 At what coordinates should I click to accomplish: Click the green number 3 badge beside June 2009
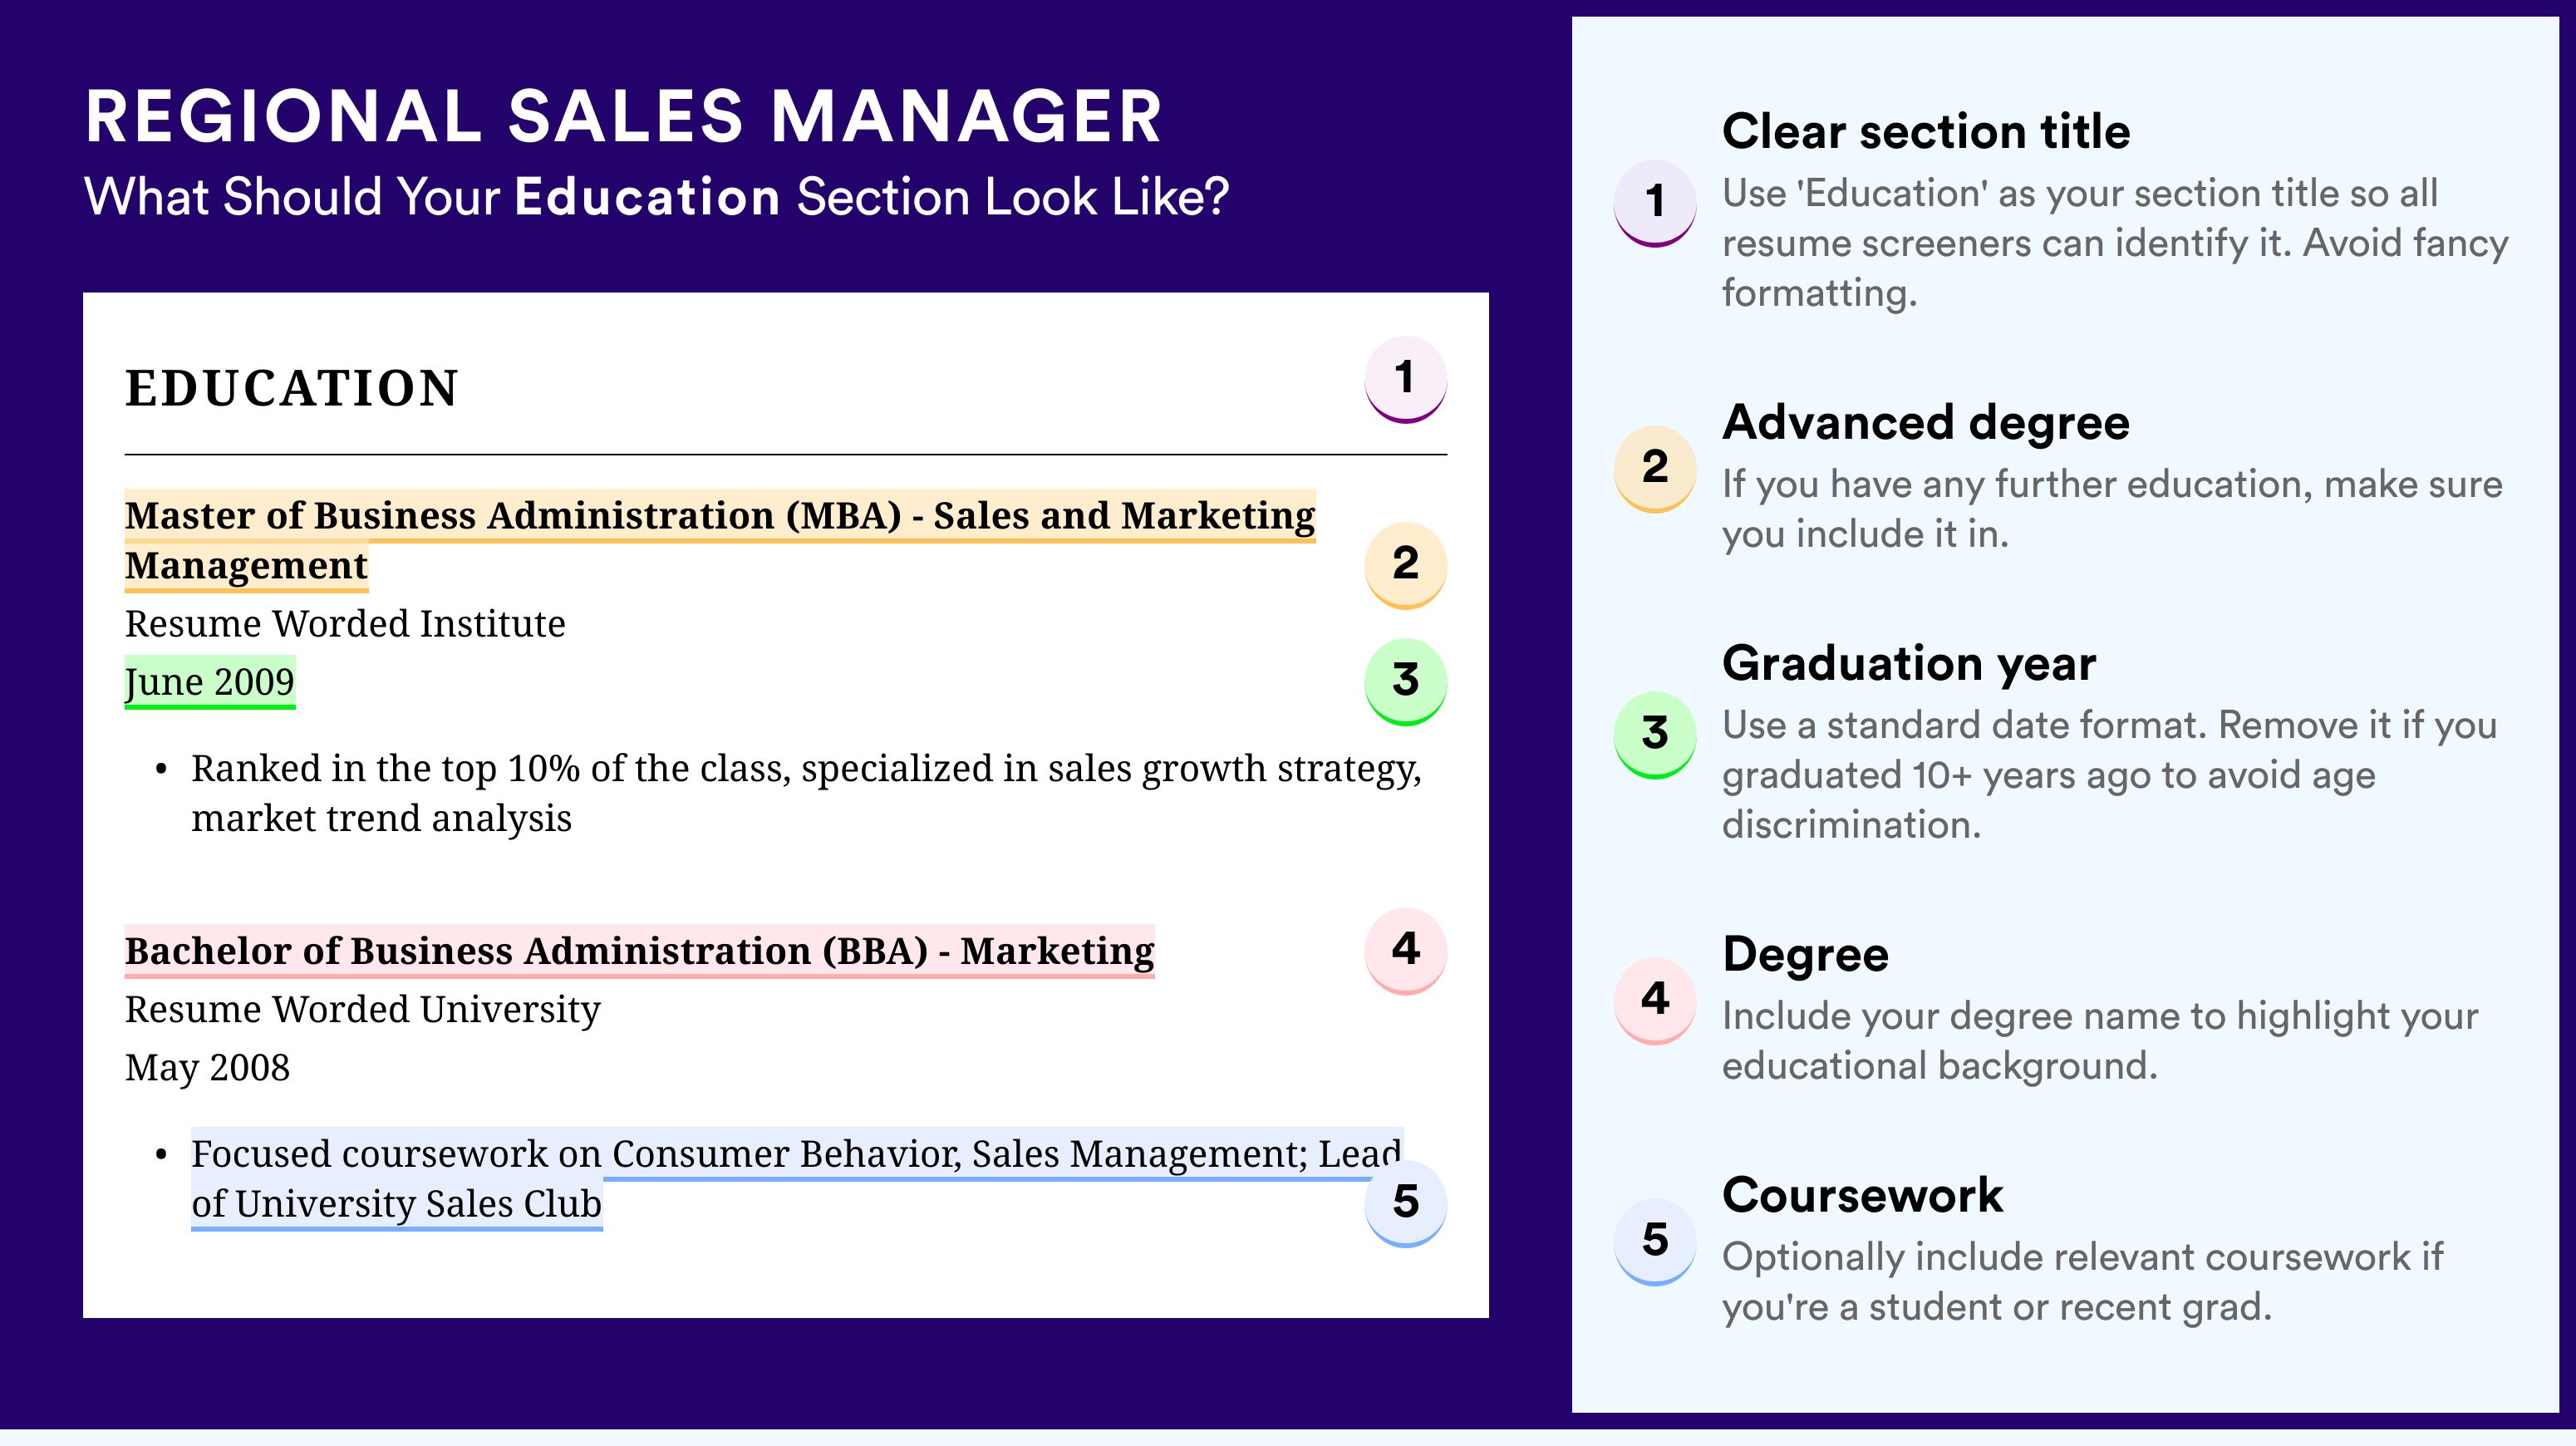coord(1405,681)
